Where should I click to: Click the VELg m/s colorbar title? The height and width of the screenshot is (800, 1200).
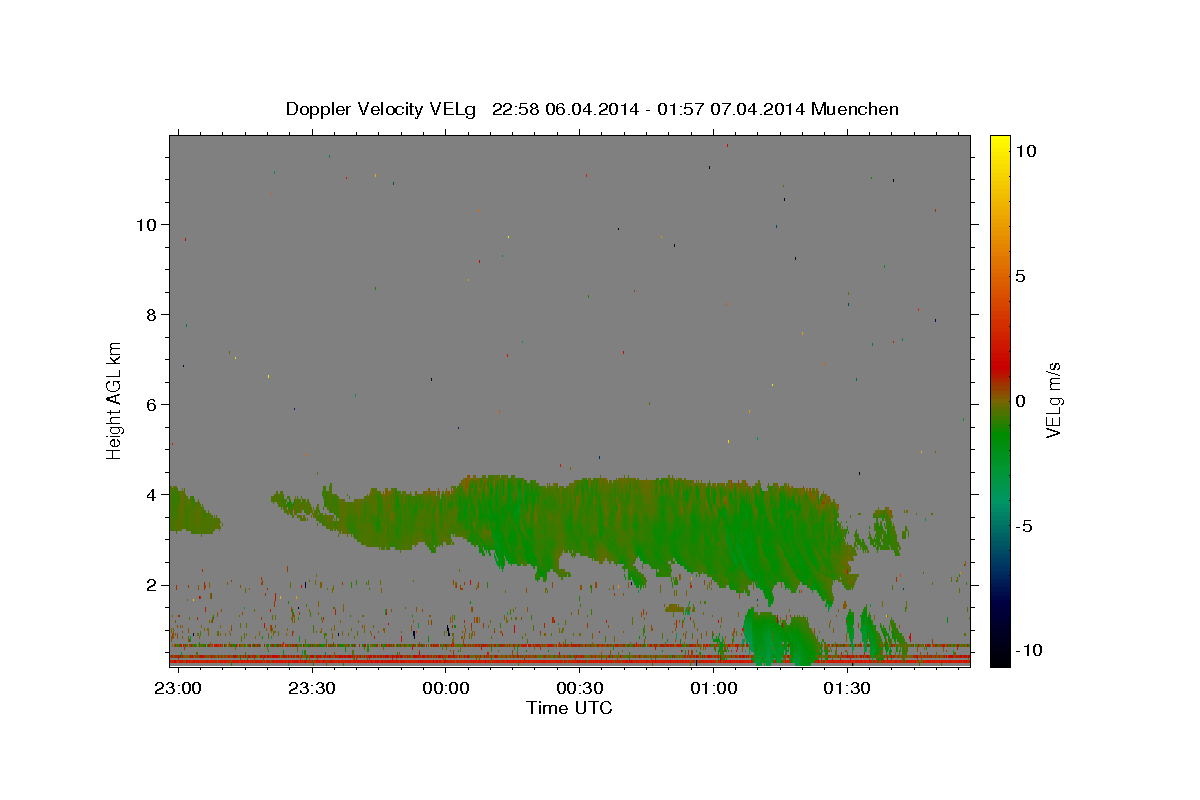click(x=1053, y=400)
